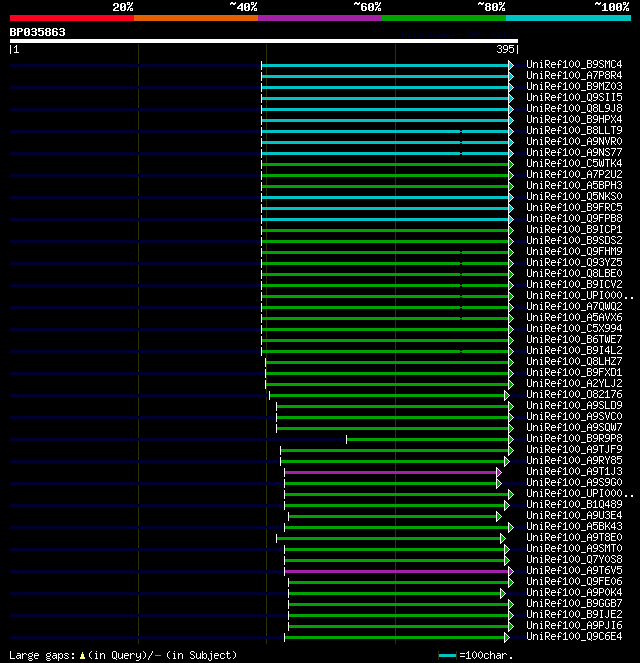Select the UniRef100_A5AVX6 label
The image size is (640, 663).
(574, 317)
